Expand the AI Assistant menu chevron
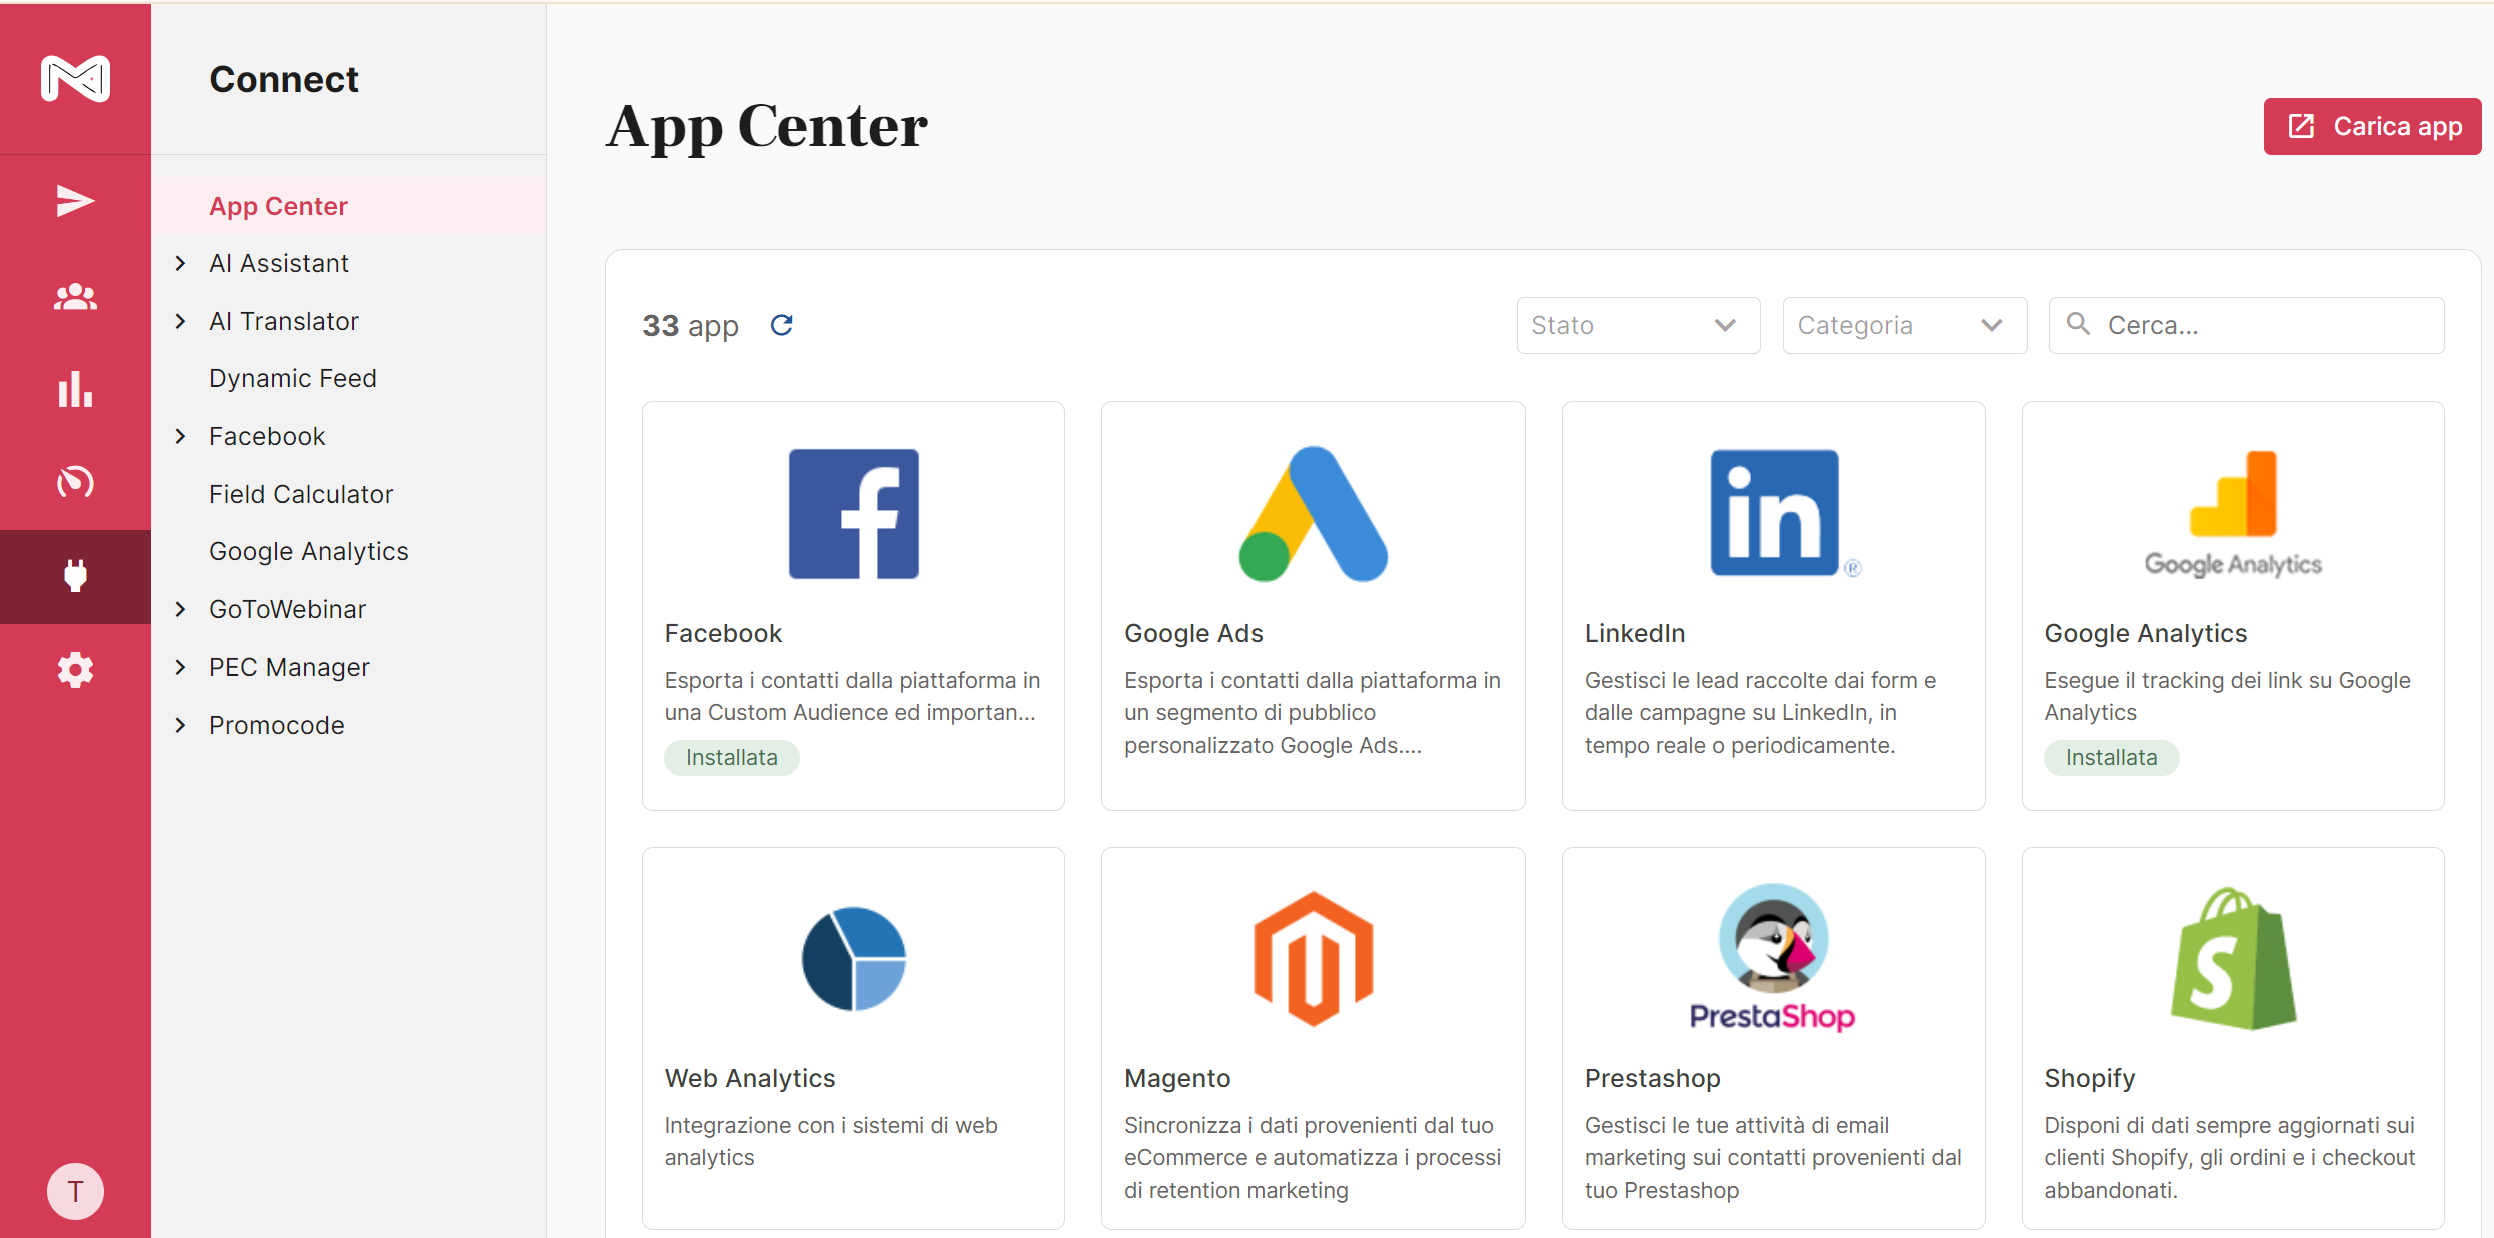Viewport: 2494px width, 1238px height. click(181, 263)
